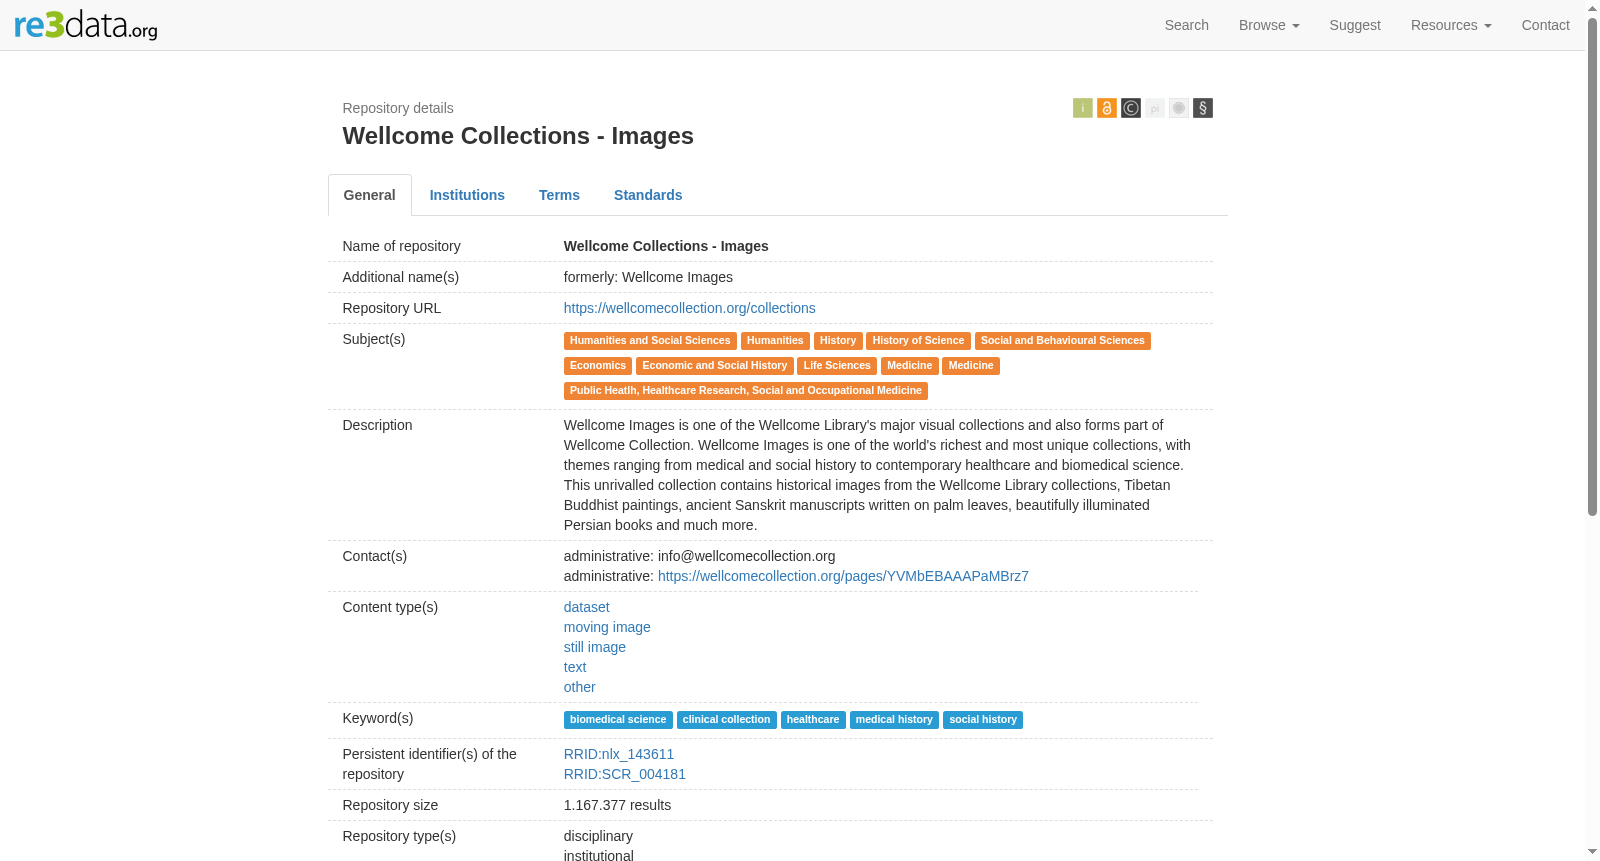Click the dark copyright license icon

[1131, 108]
